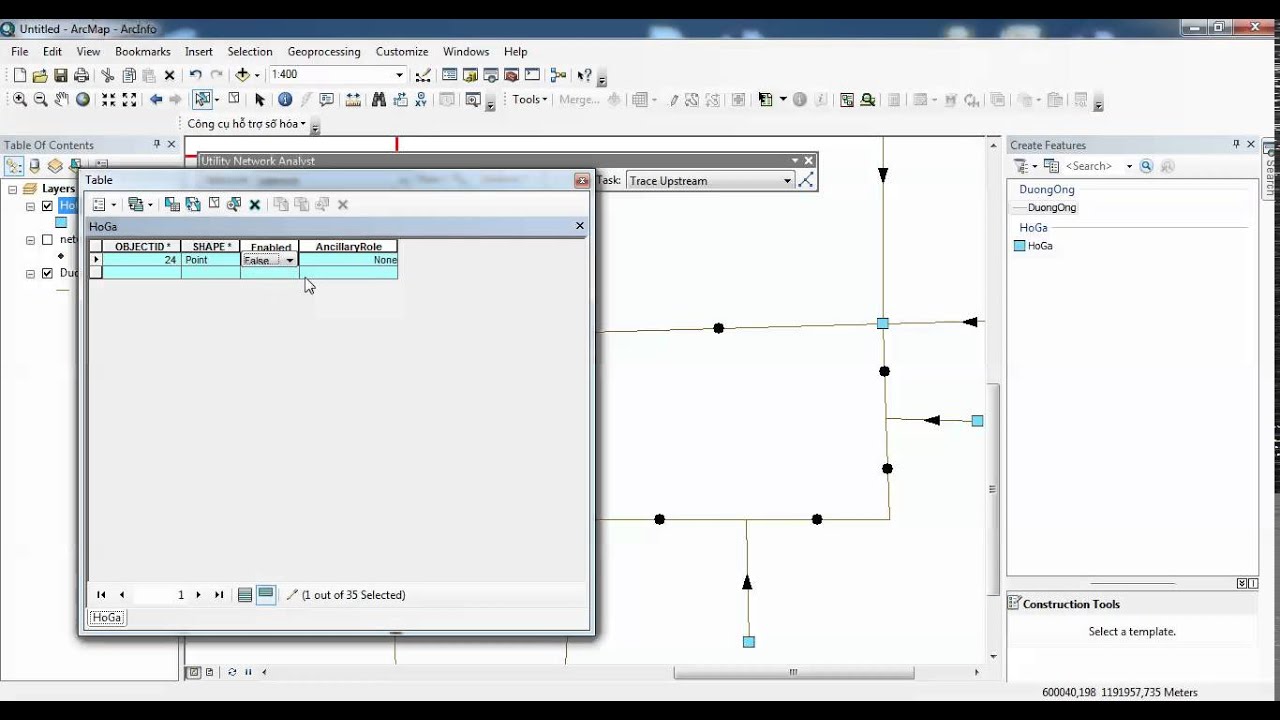Run the trace Solve button

(x=807, y=181)
